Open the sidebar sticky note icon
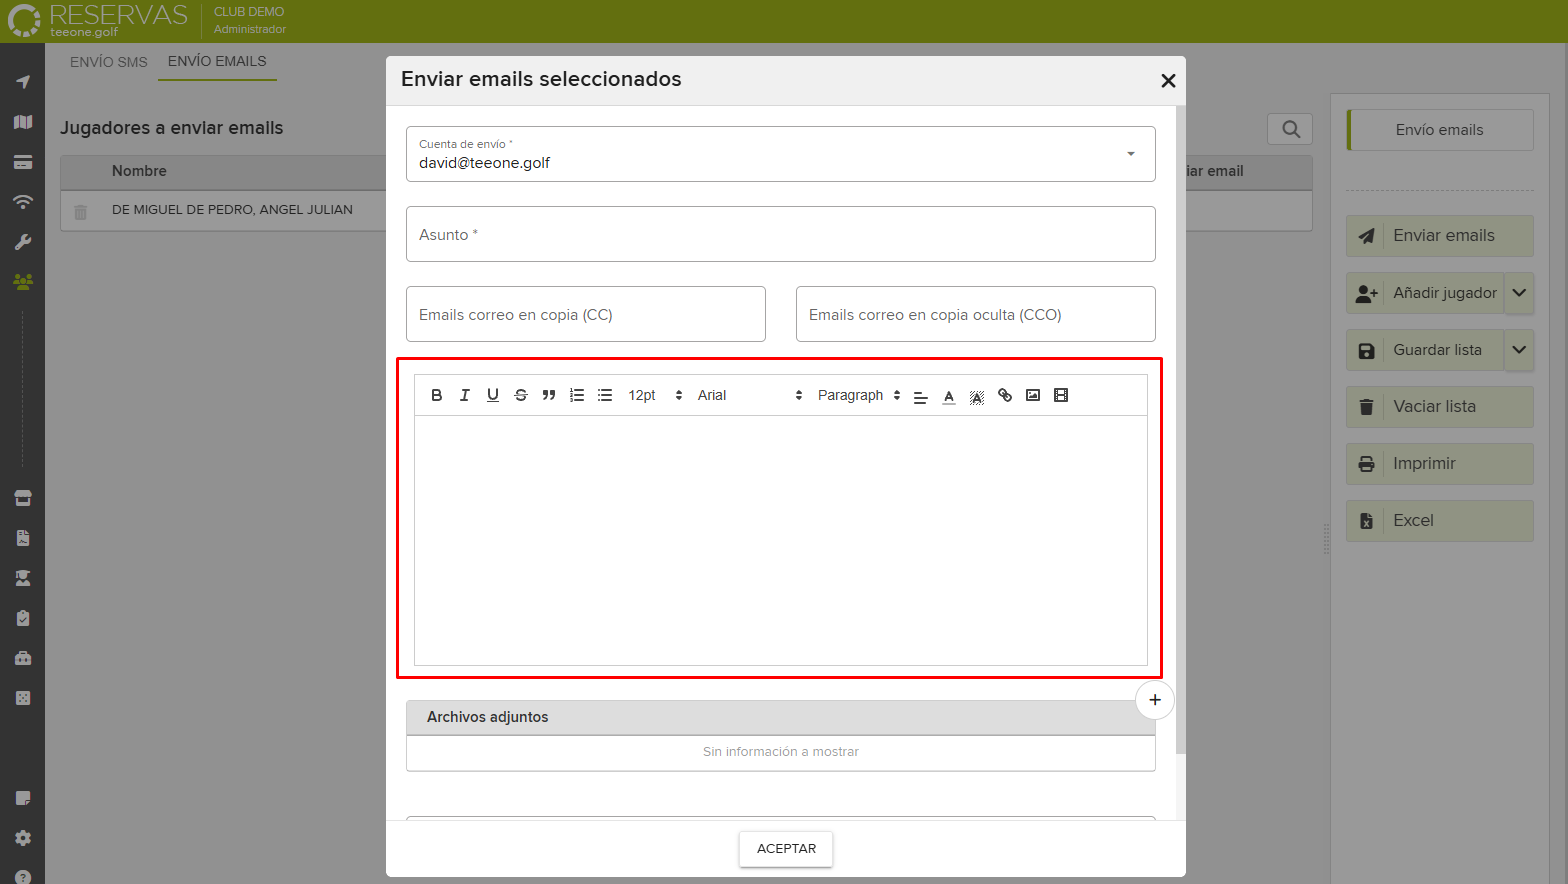The height and width of the screenshot is (884, 1568). point(23,798)
